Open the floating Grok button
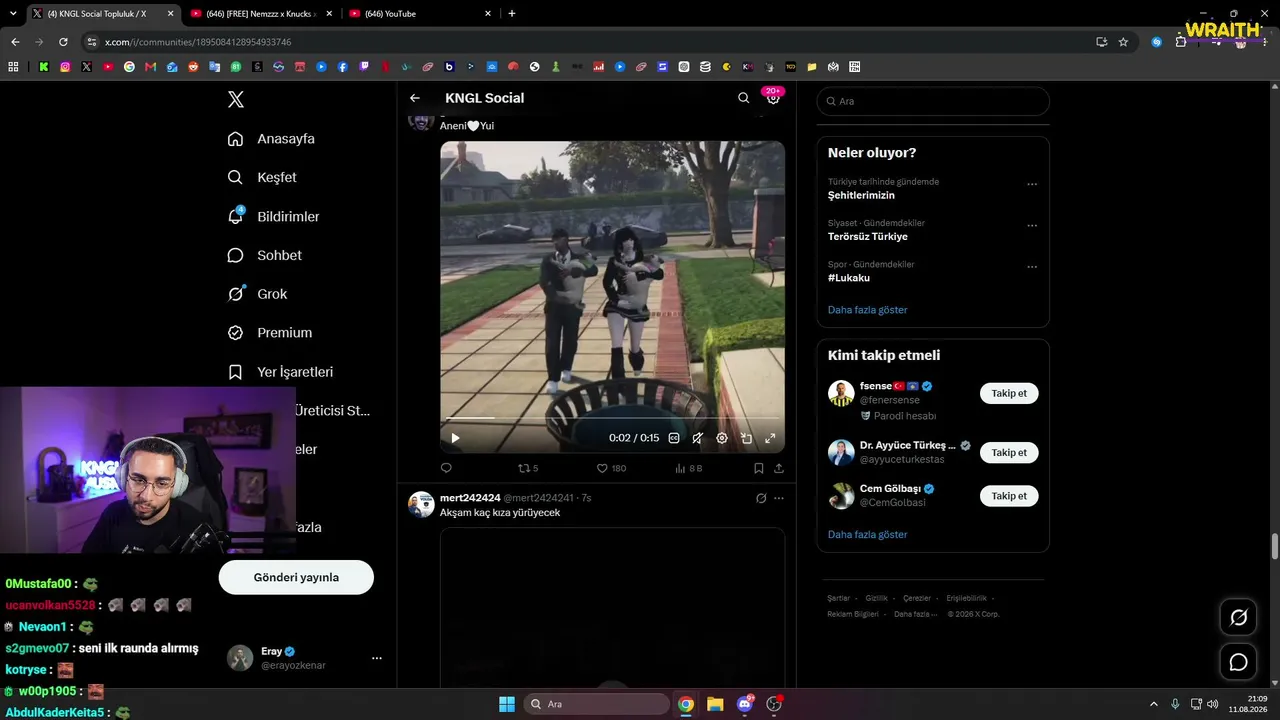 coord(1238,618)
